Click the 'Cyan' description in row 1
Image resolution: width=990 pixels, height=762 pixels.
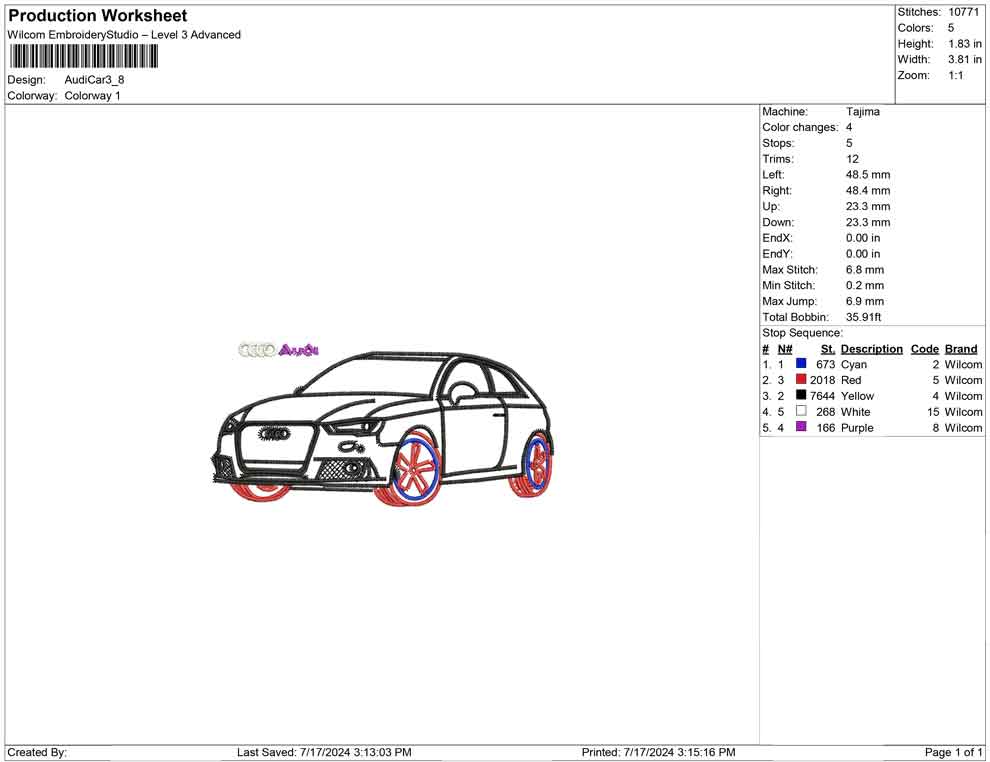tap(854, 365)
